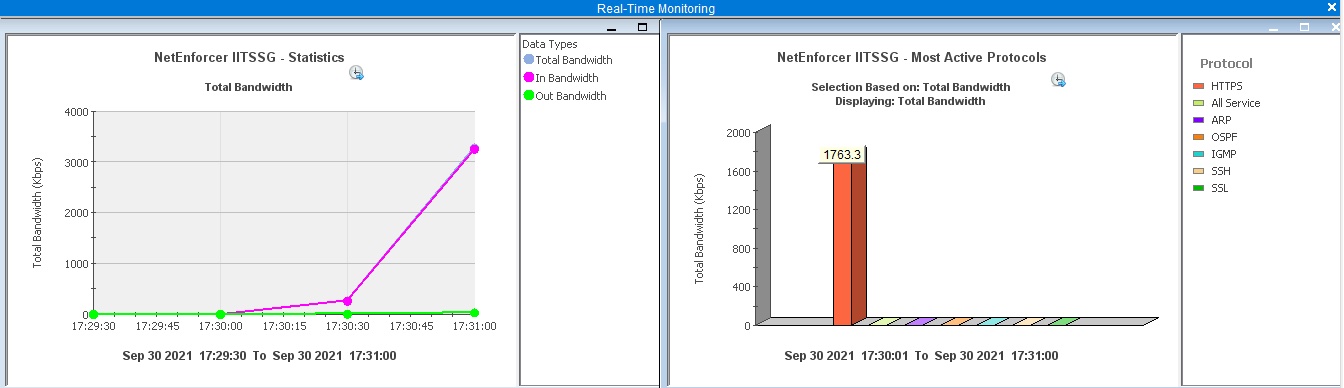Image resolution: width=1344 pixels, height=388 pixels.
Task: Maximize the Most Active Protocols panel
Action: (1304, 27)
